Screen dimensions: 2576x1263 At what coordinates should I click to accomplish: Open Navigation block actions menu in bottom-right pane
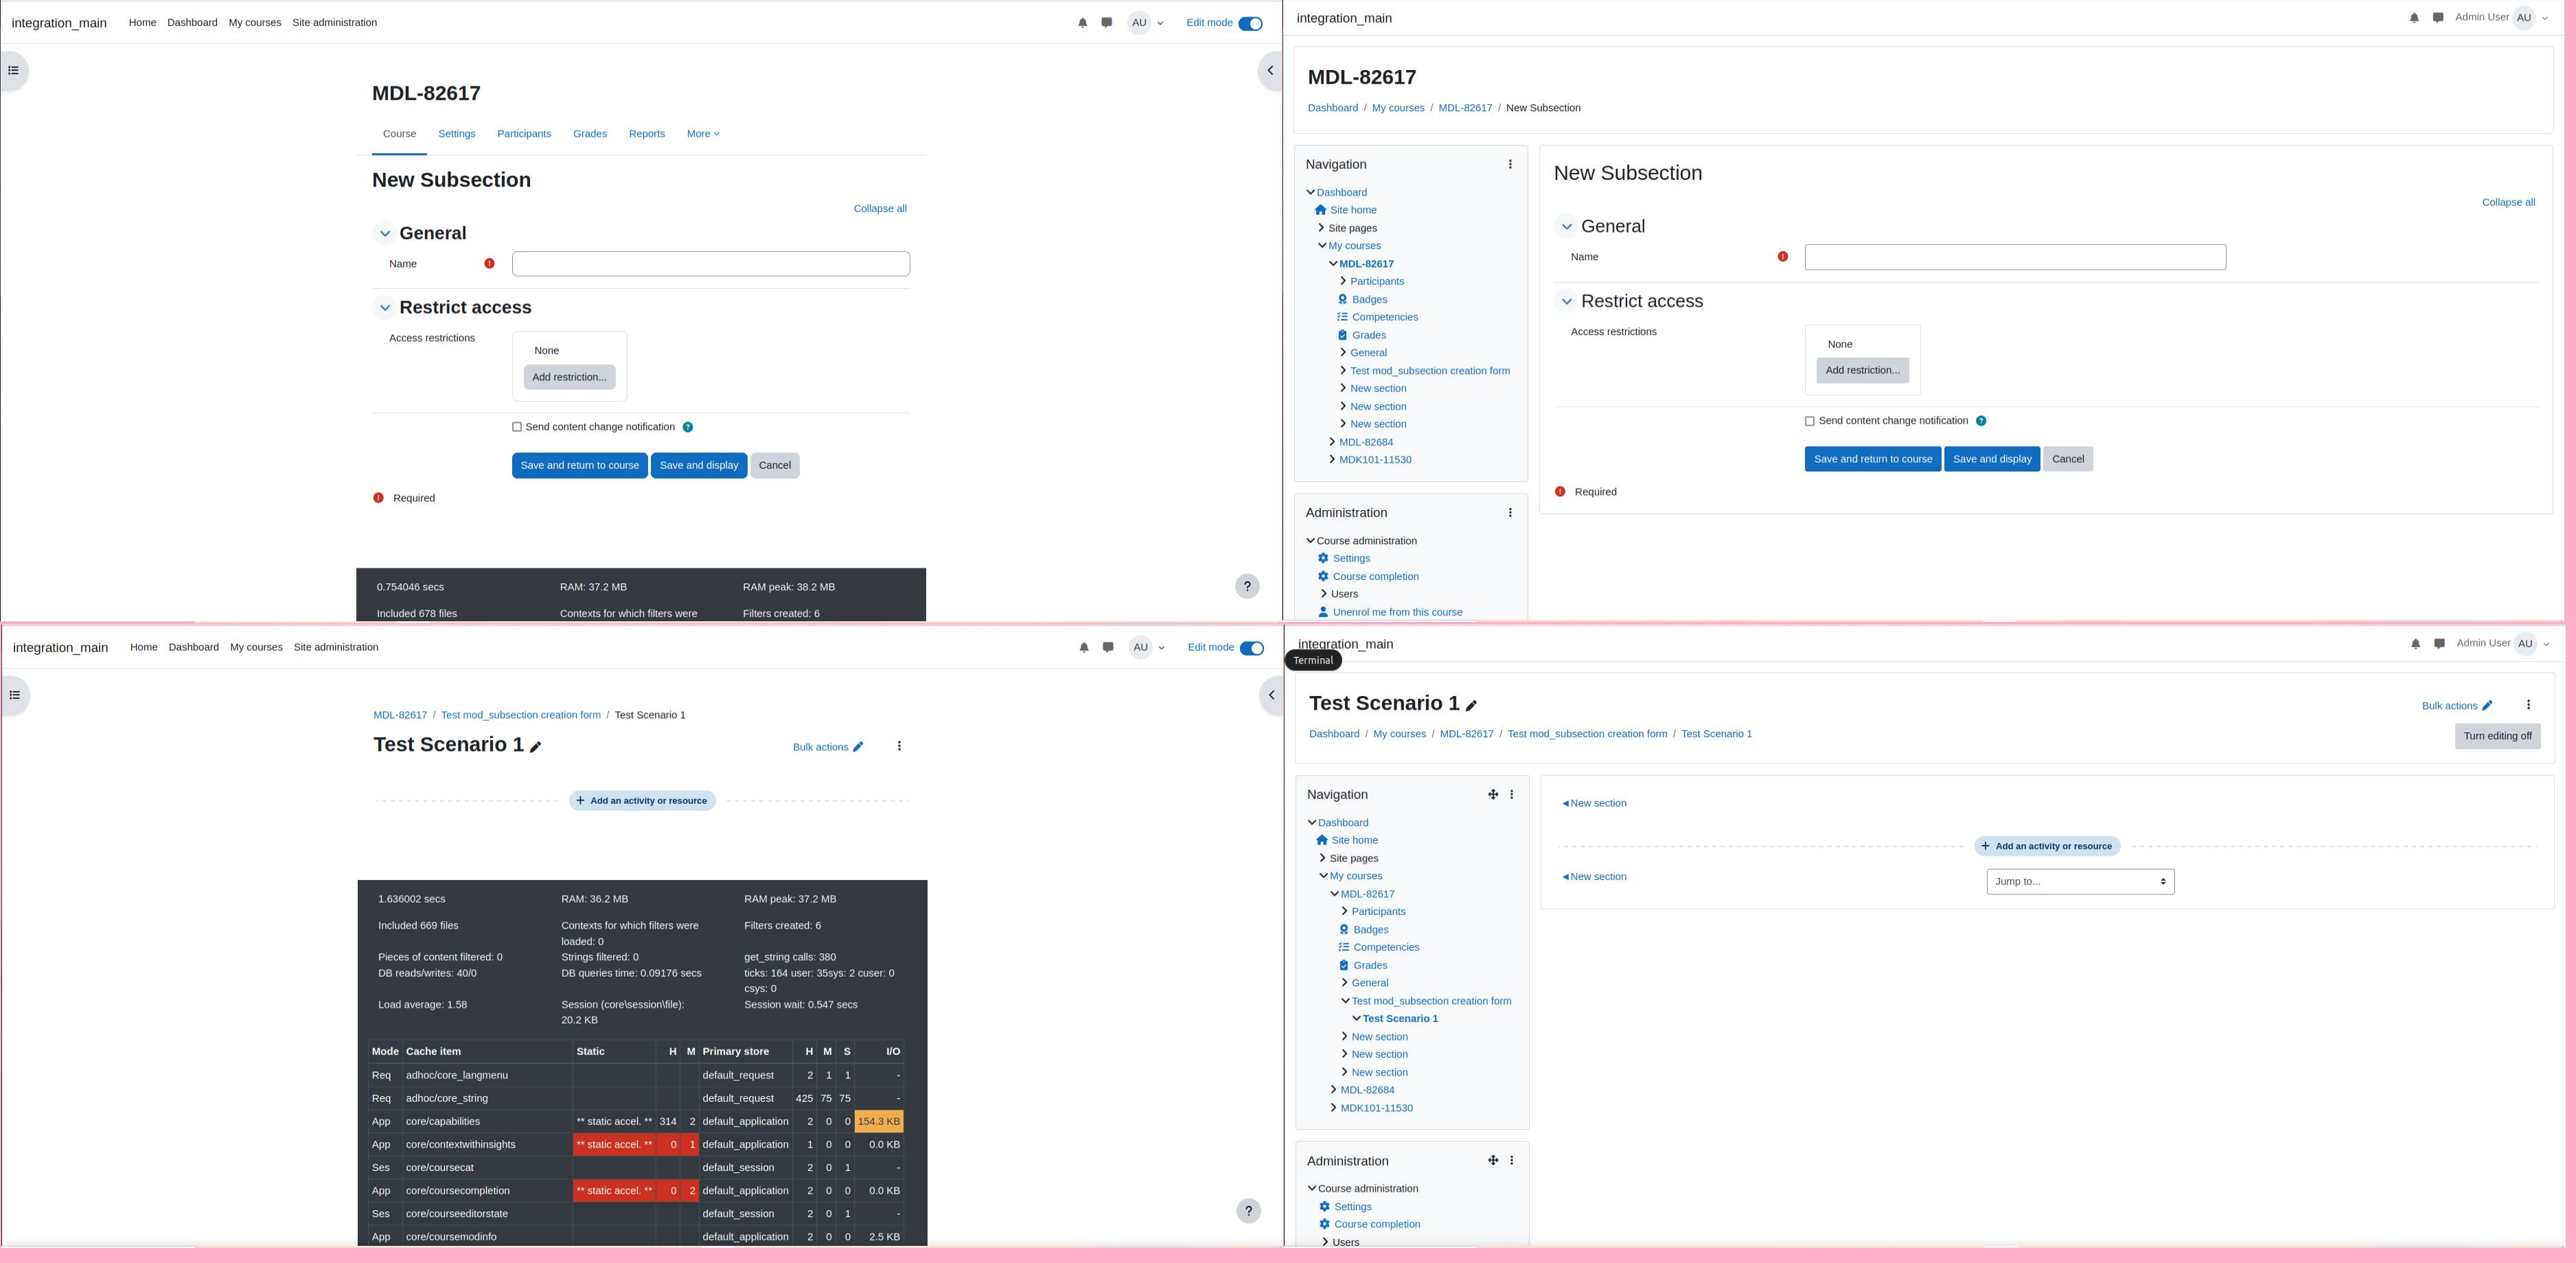[x=1512, y=795]
